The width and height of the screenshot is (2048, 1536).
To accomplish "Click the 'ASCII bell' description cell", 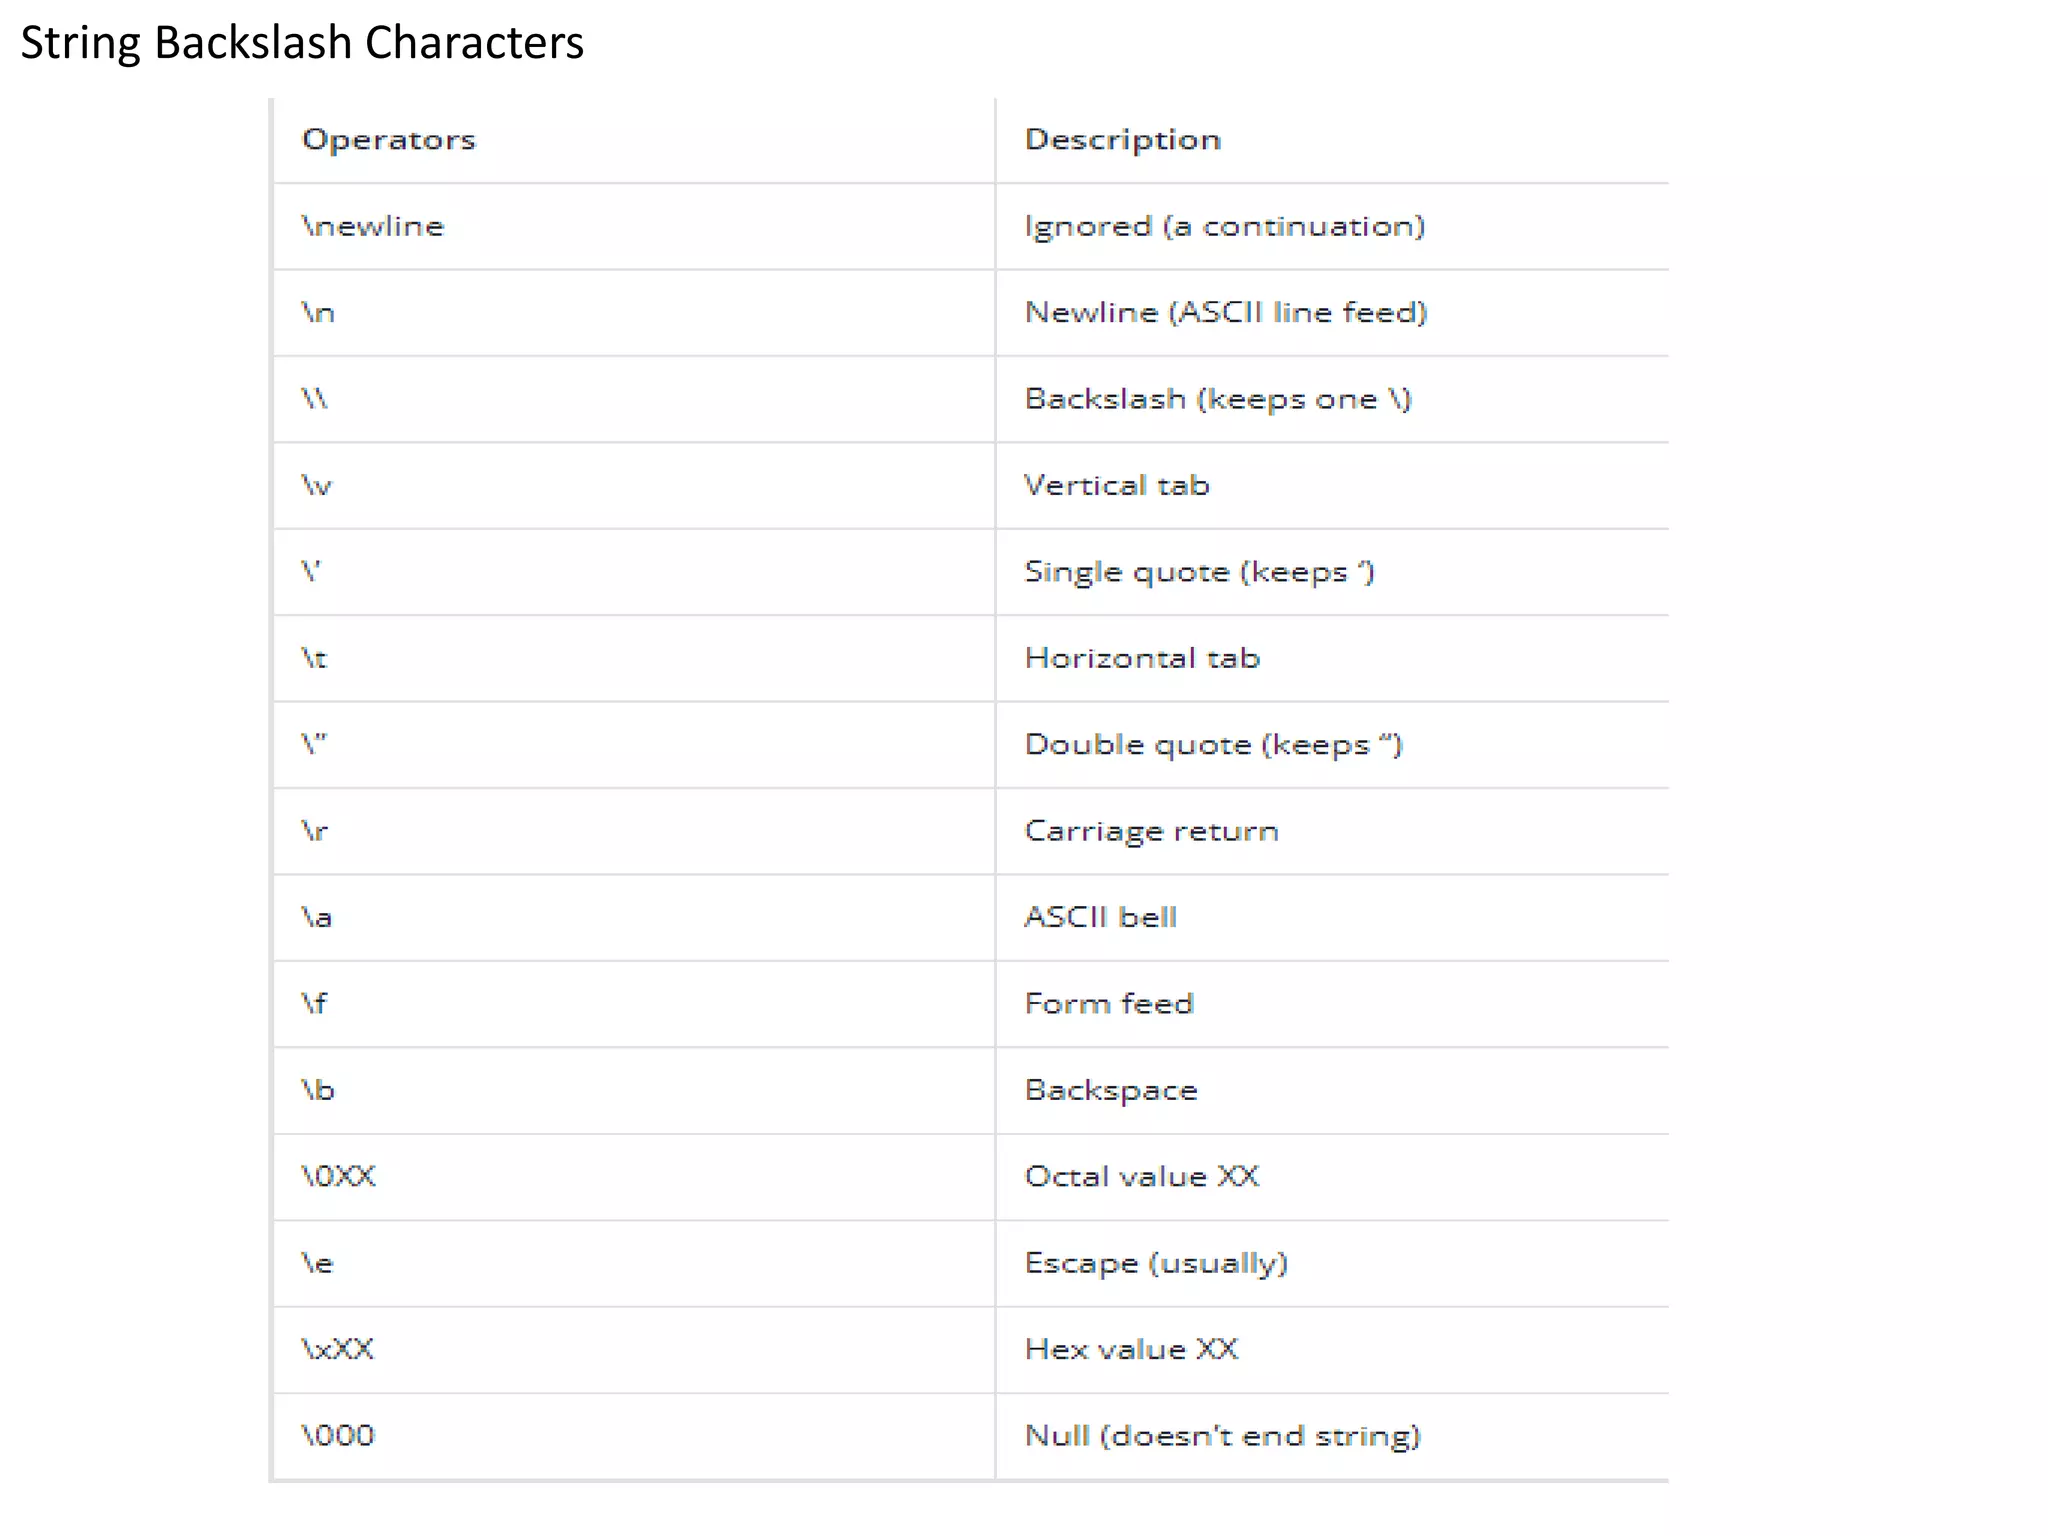I will point(1100,917).
